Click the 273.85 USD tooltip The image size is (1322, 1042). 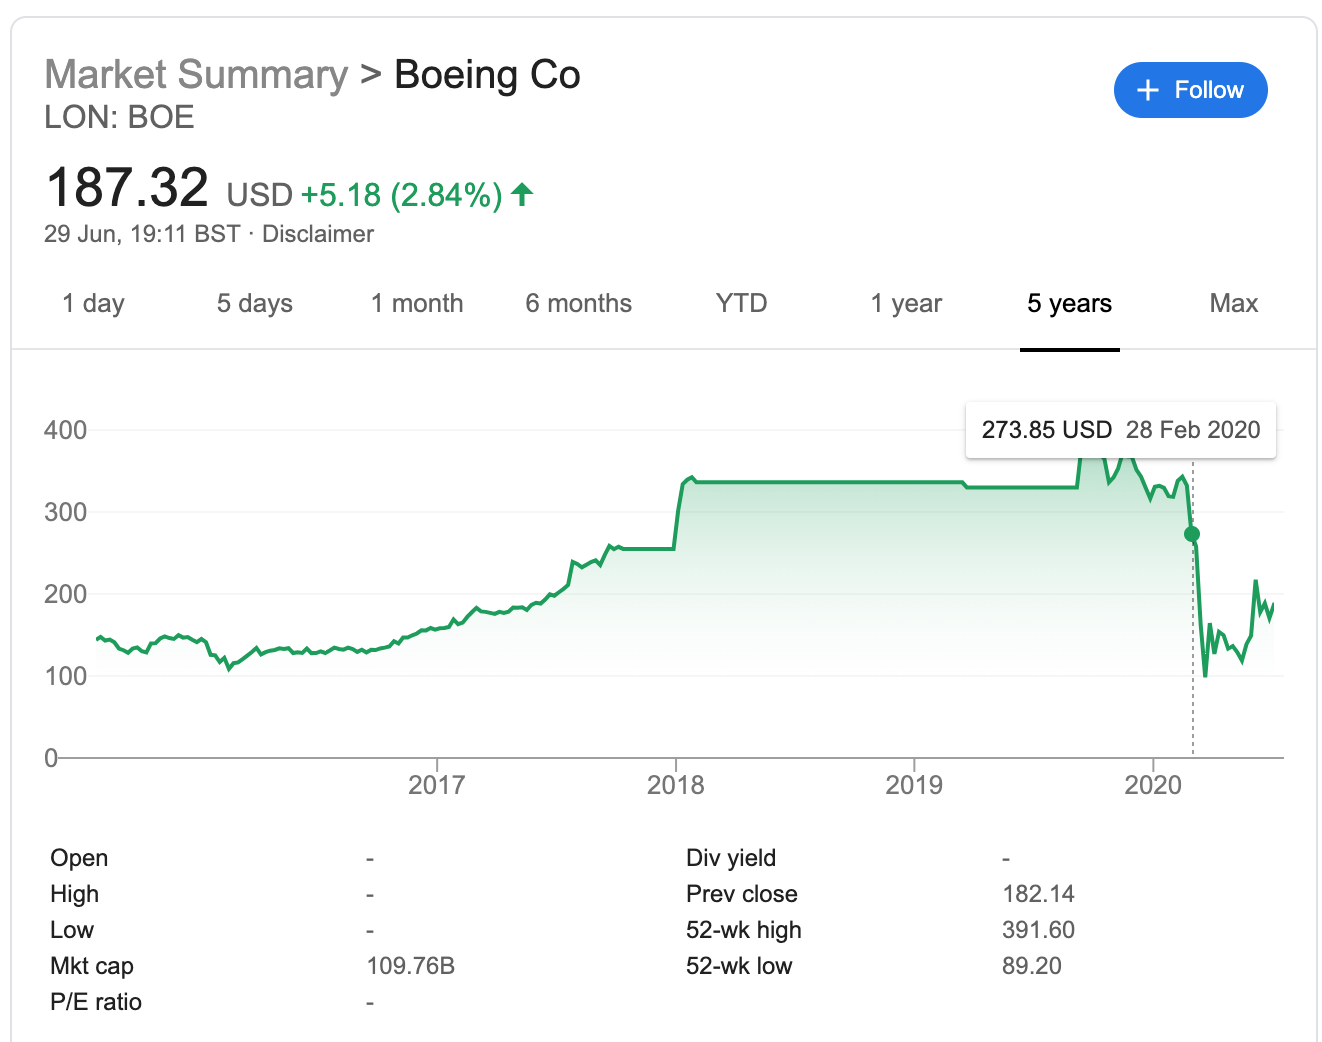(1121, 430)
